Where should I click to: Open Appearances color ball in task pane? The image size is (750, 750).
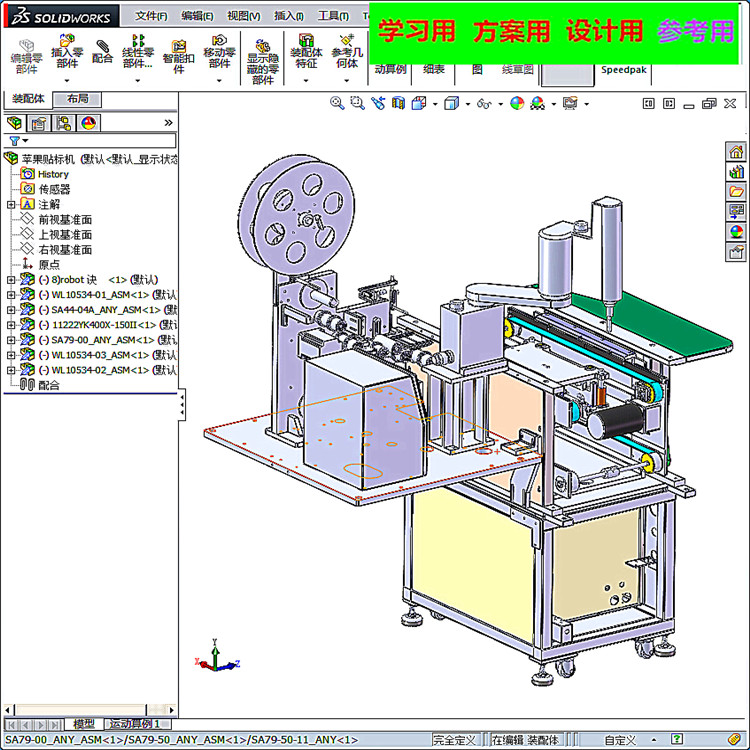point(736,232)
